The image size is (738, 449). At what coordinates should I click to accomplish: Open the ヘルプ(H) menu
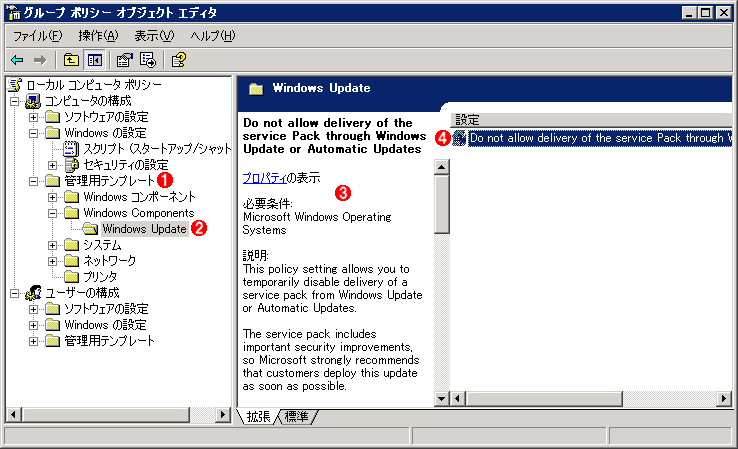(213, 36)
